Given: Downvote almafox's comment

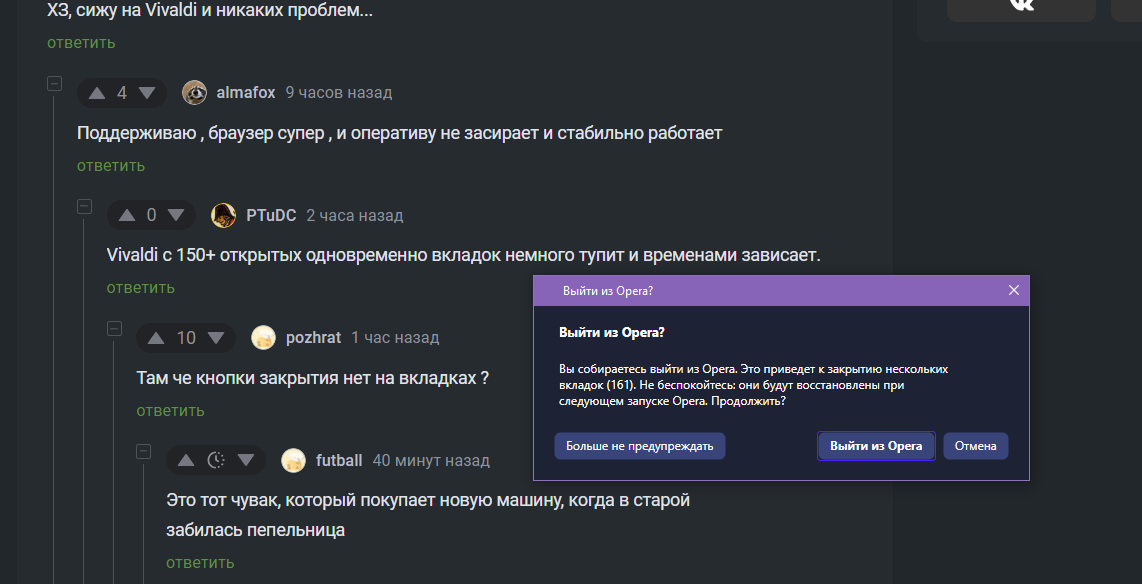Looking at the screenshot, I should pyautogui.click(x=147, y=93).
